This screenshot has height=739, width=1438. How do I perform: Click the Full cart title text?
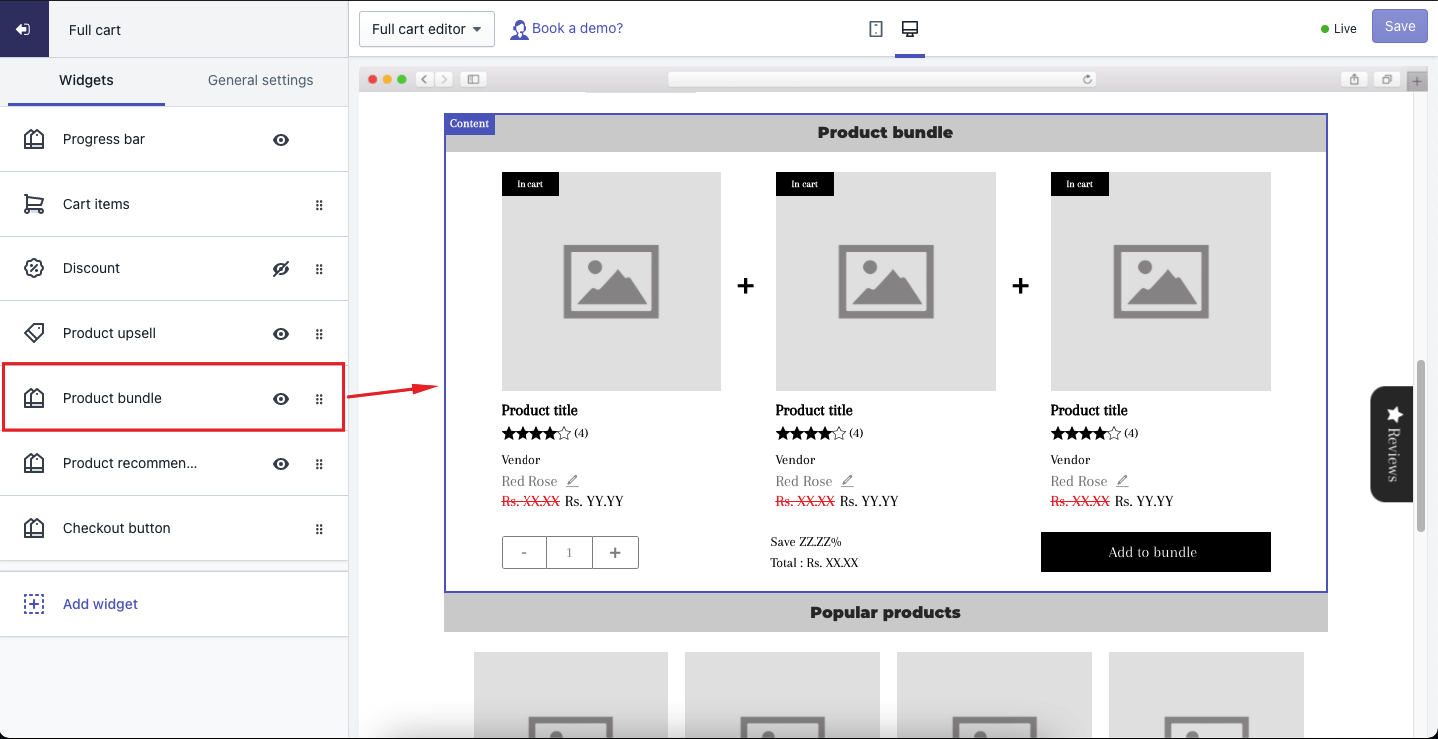click(95, 30)
